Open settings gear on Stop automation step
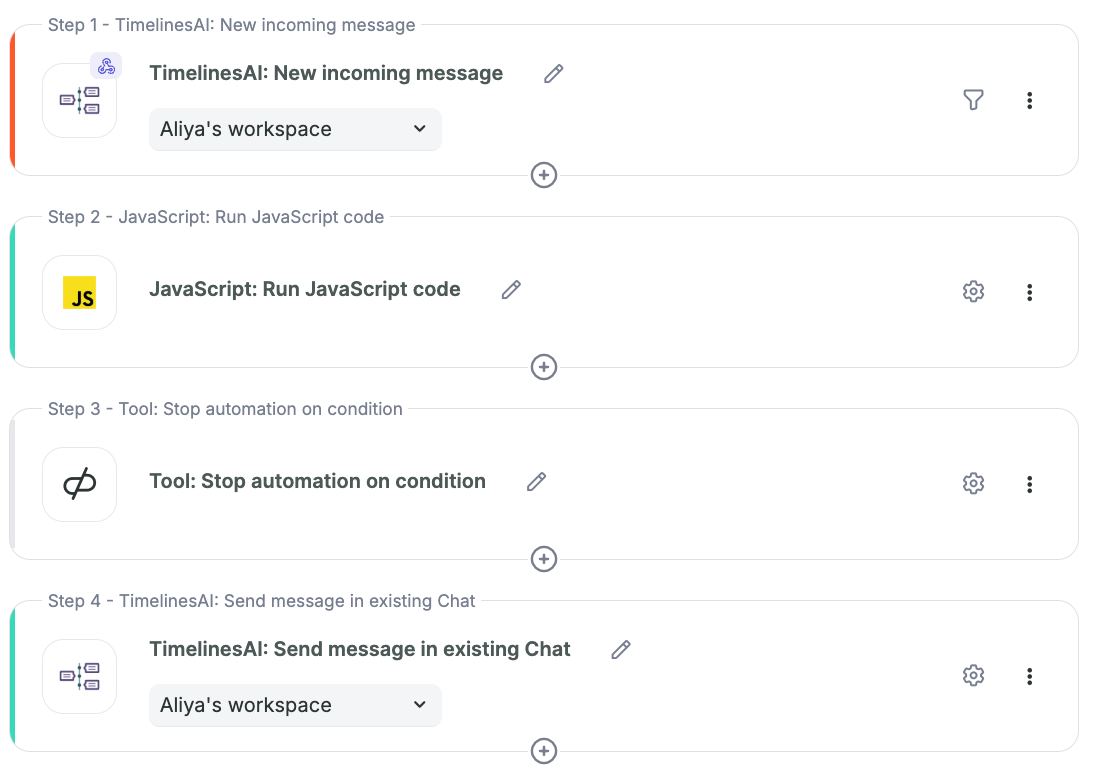 [973, 483]
